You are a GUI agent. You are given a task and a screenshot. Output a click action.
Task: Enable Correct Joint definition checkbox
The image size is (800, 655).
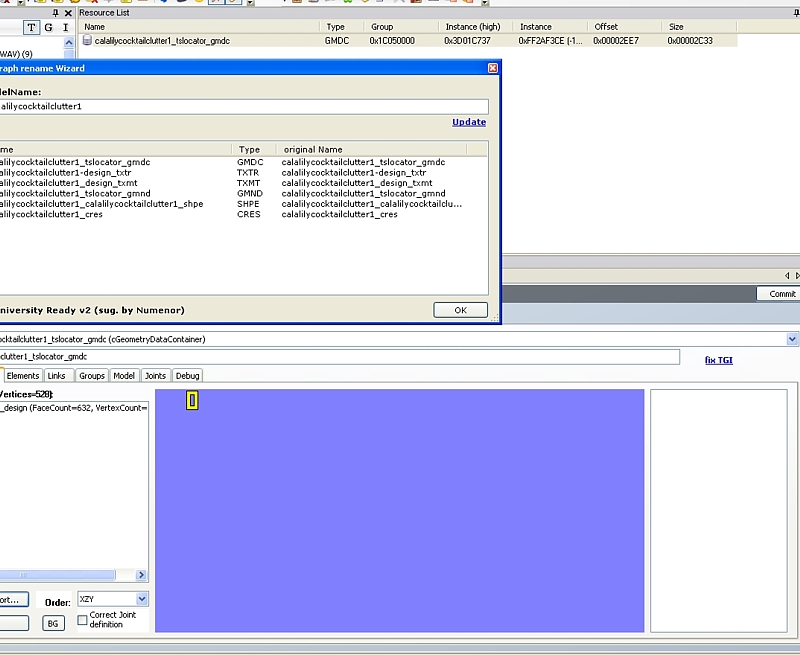[x=83, y=620]
